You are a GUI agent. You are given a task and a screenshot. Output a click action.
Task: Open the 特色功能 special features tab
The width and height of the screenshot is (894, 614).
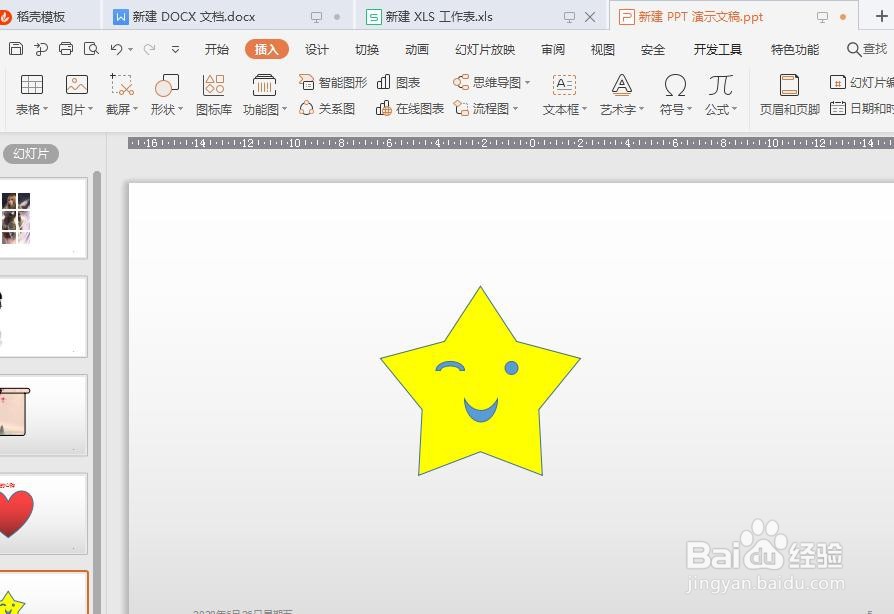[x=795, y=50]
